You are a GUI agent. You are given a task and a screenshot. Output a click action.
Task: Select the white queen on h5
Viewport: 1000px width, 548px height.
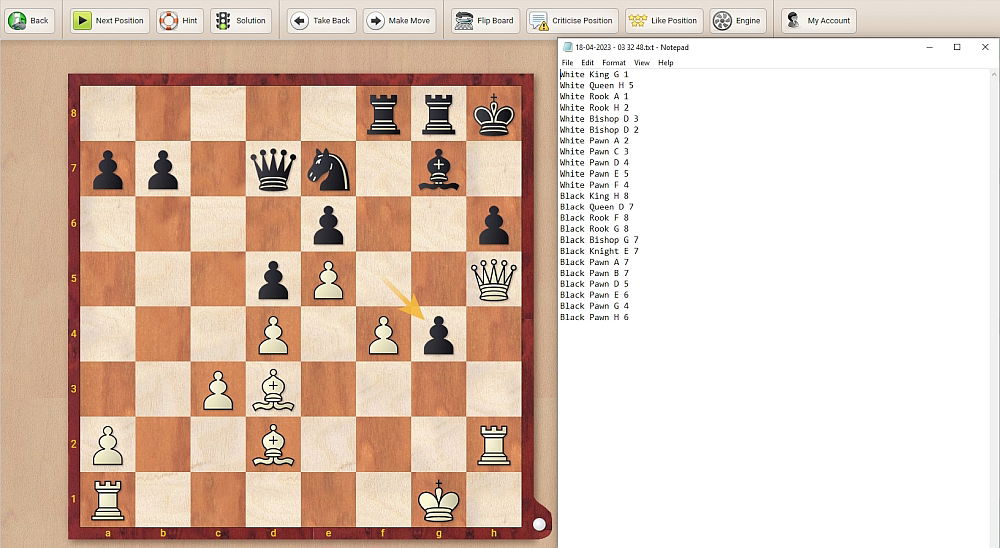pos(493,278)
